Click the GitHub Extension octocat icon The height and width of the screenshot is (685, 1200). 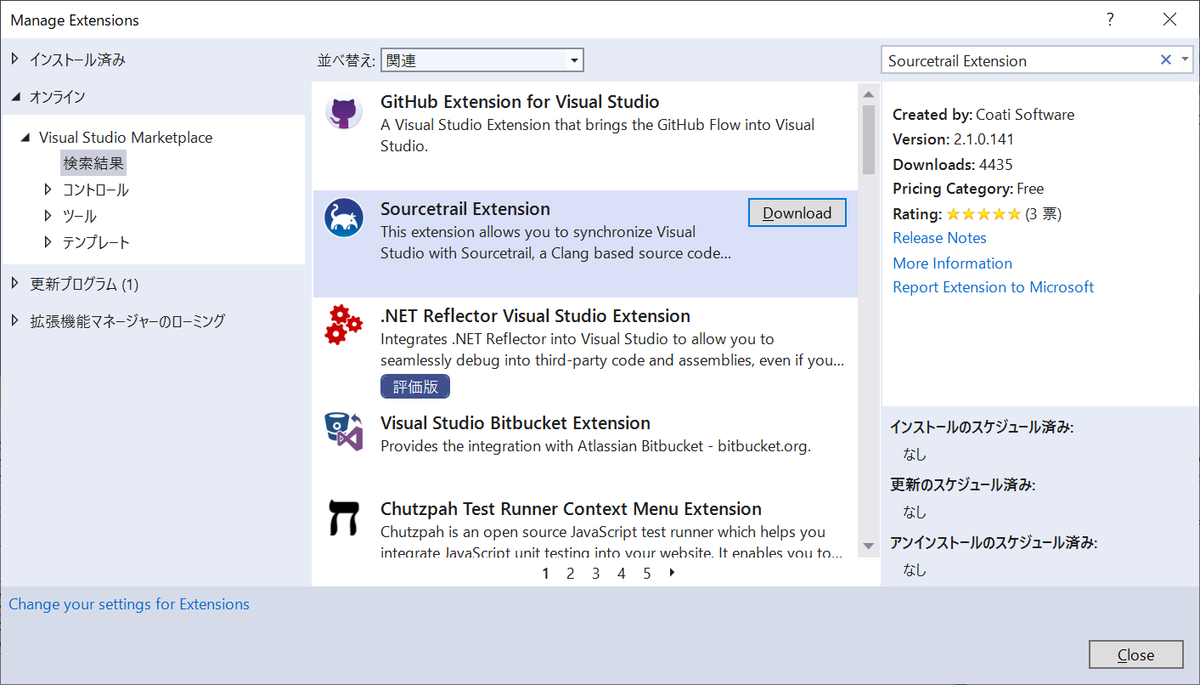click(x=344, y=112)
